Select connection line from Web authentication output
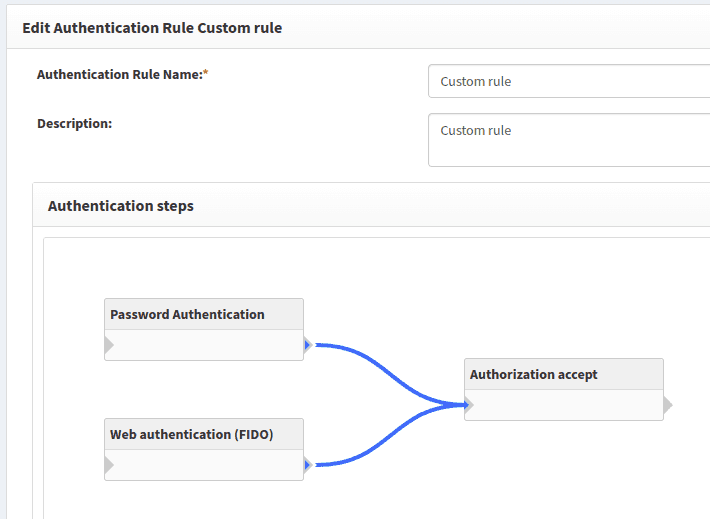 pos(388,441)
